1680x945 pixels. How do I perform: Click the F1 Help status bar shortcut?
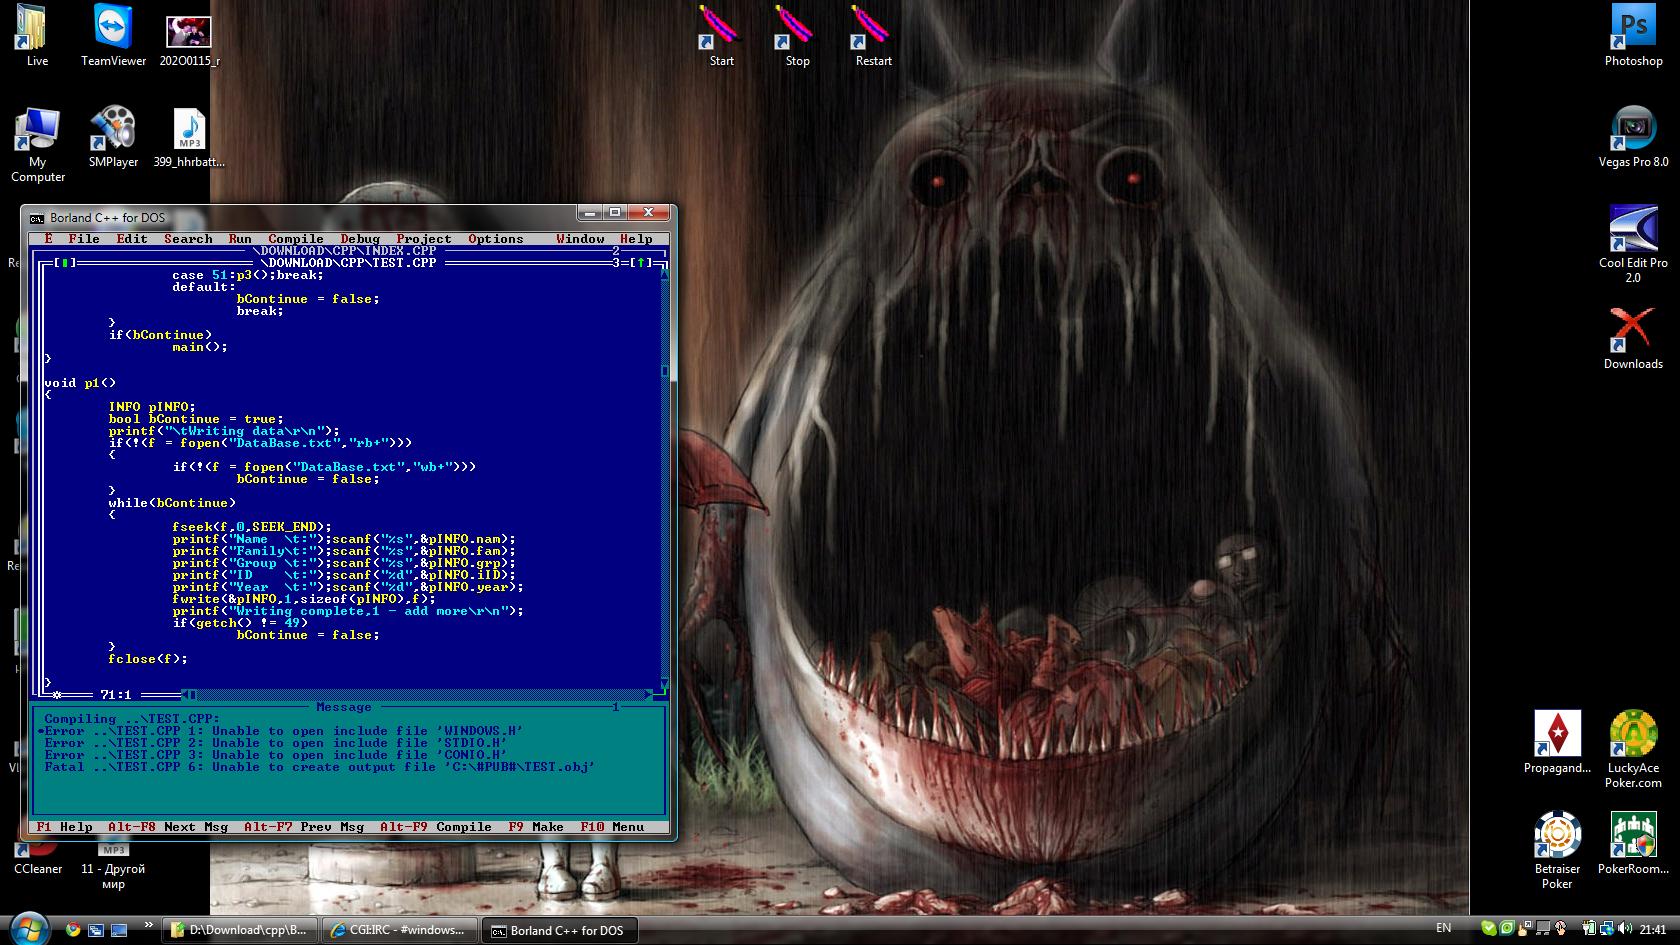(x=64, y=827)
